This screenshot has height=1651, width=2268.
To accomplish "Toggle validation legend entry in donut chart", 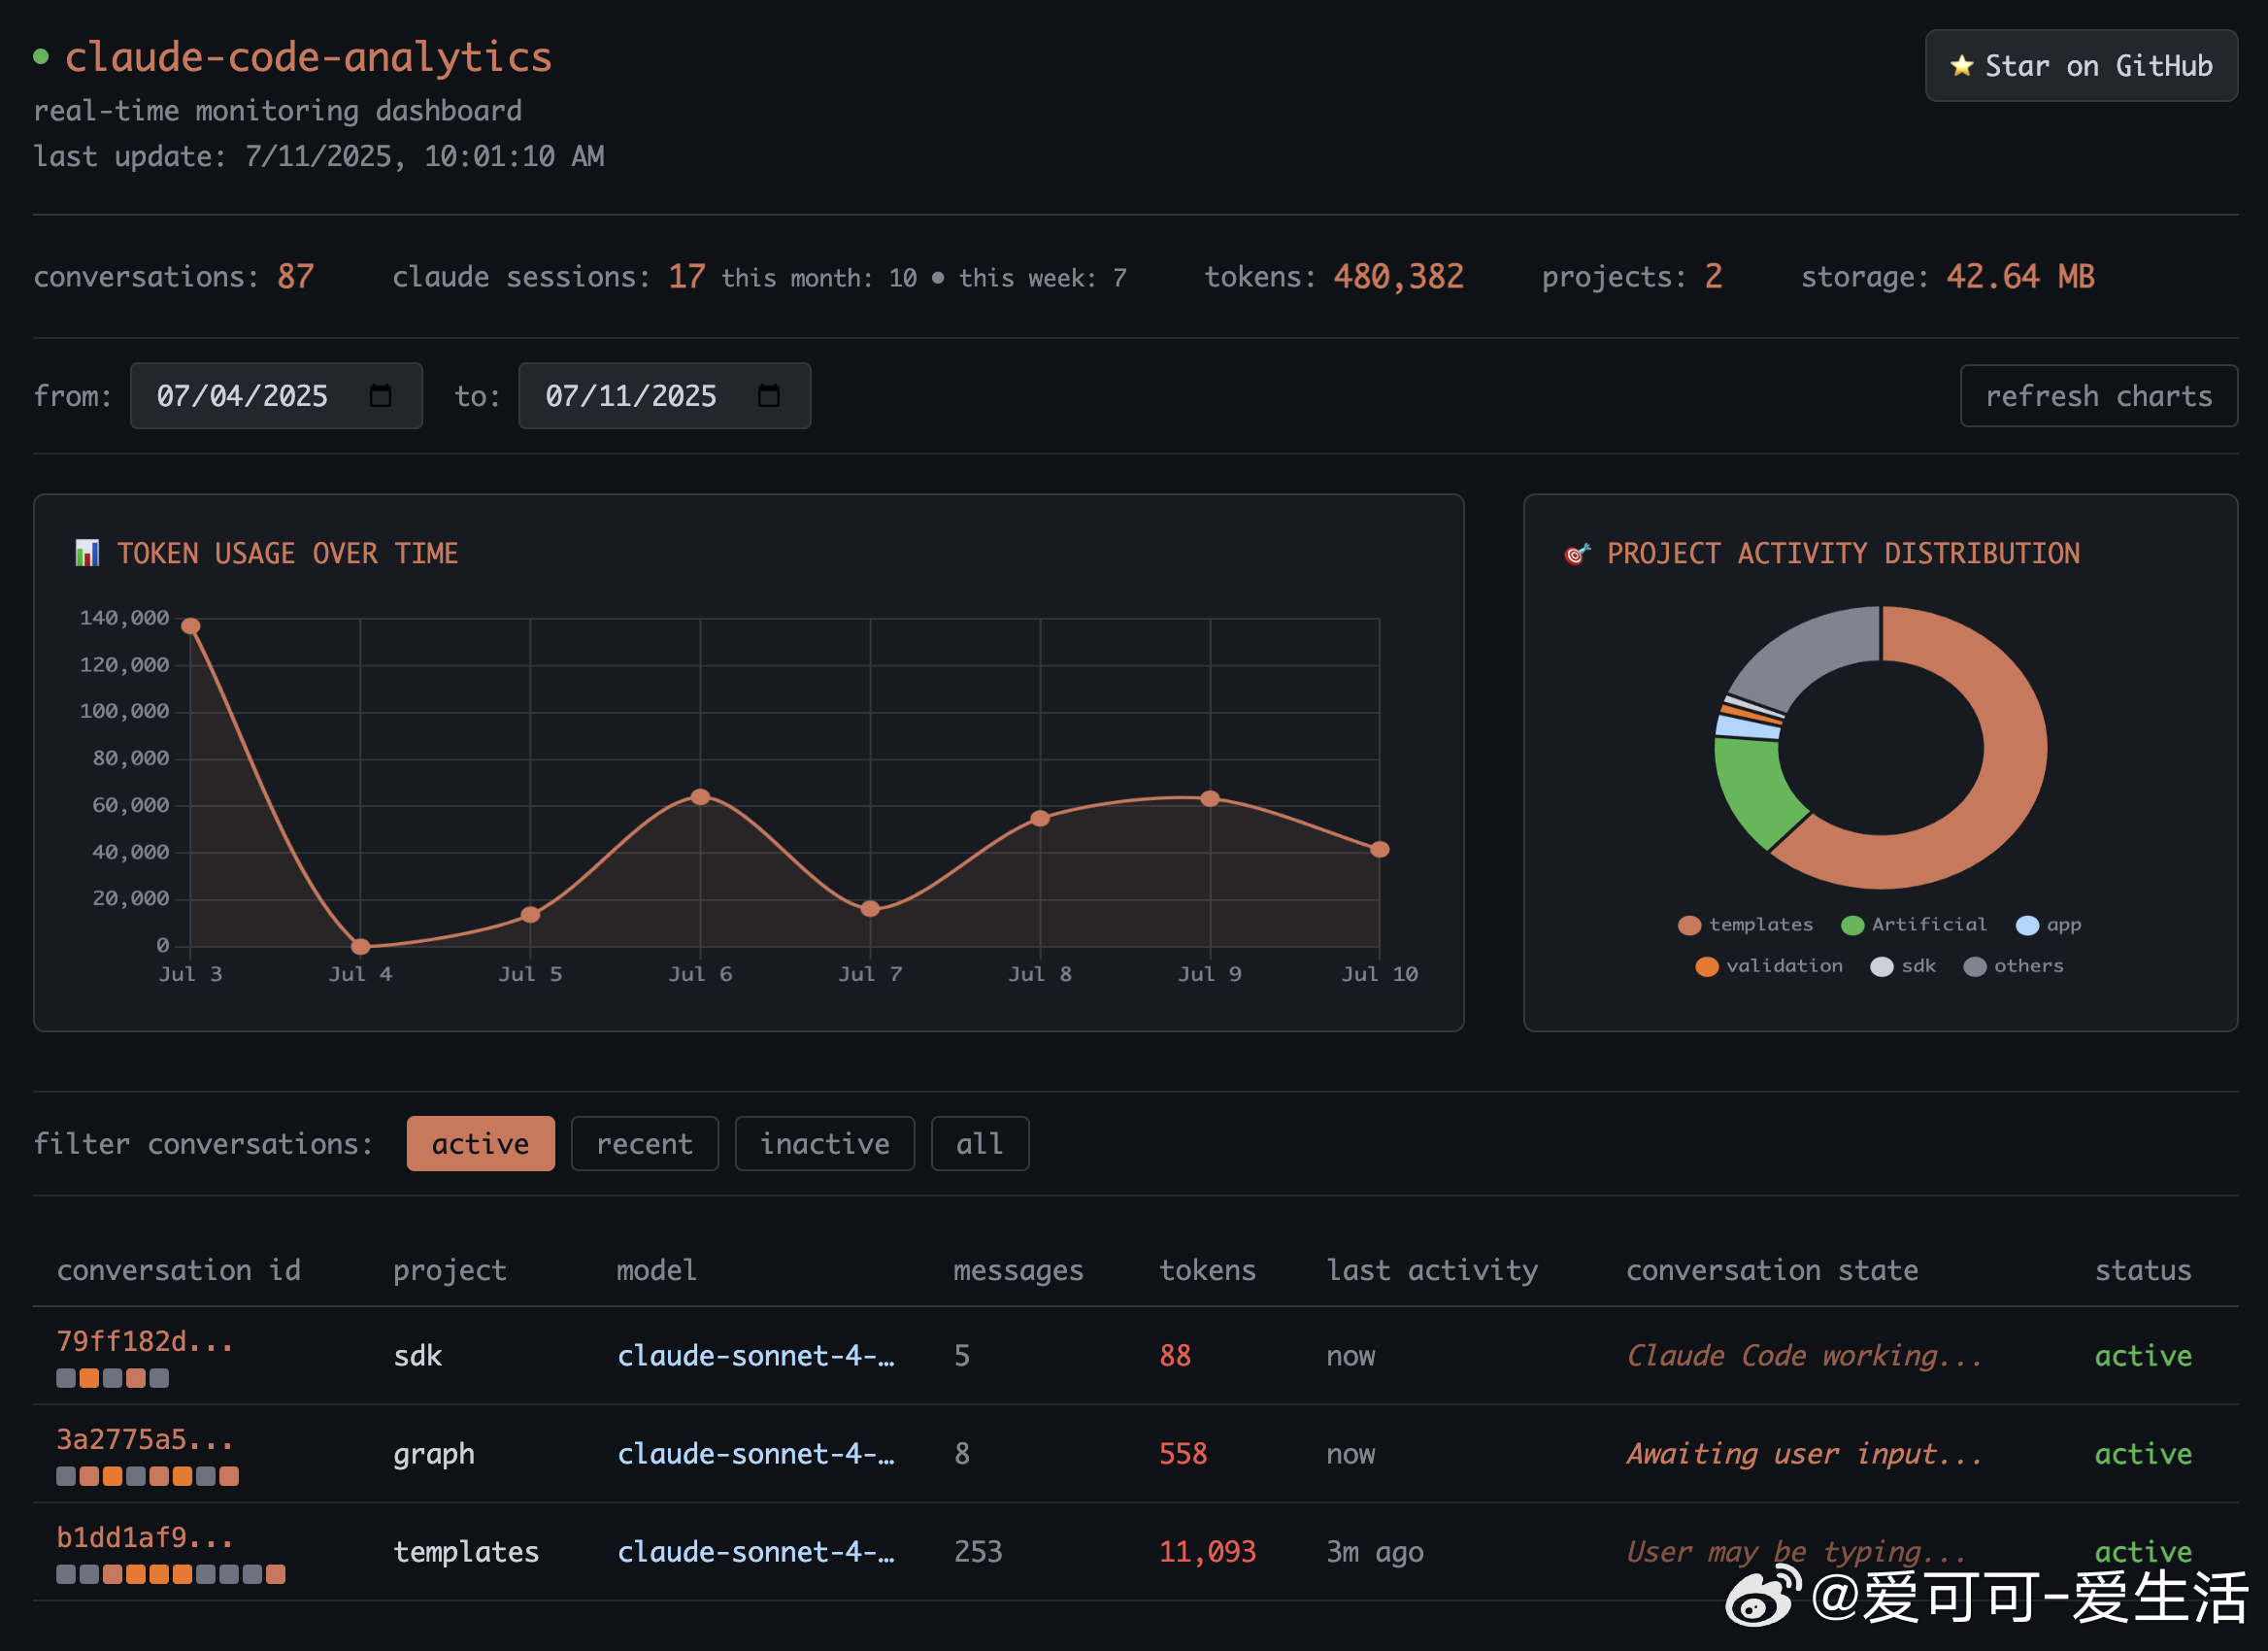I will [x=1768, y=966].
